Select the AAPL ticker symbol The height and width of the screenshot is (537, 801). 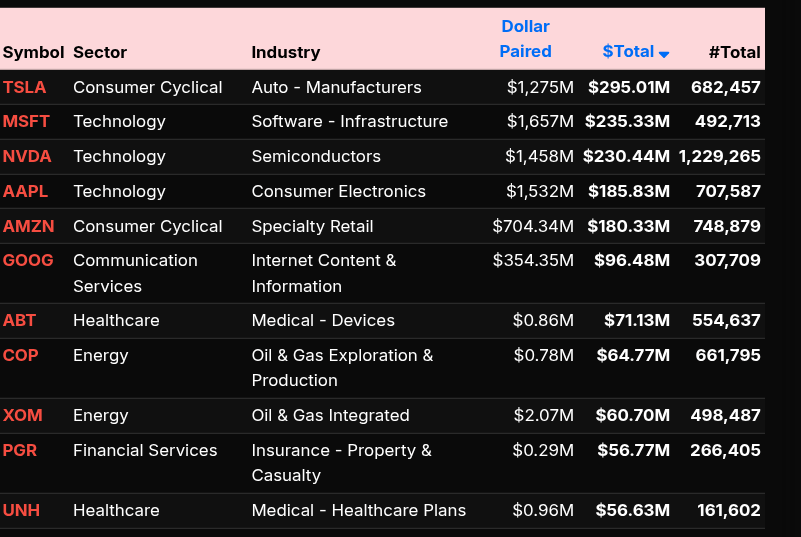pyautogui.click(x=25, y=191)
